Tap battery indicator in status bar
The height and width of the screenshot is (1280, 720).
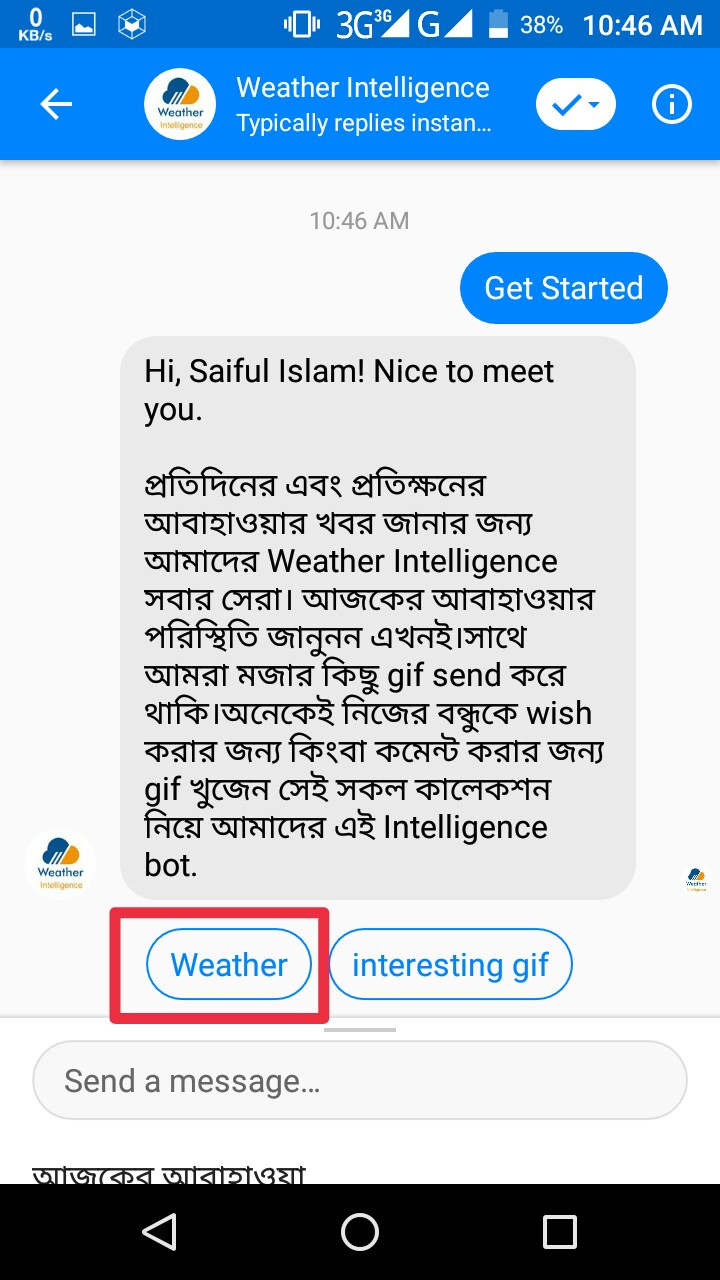500,25
